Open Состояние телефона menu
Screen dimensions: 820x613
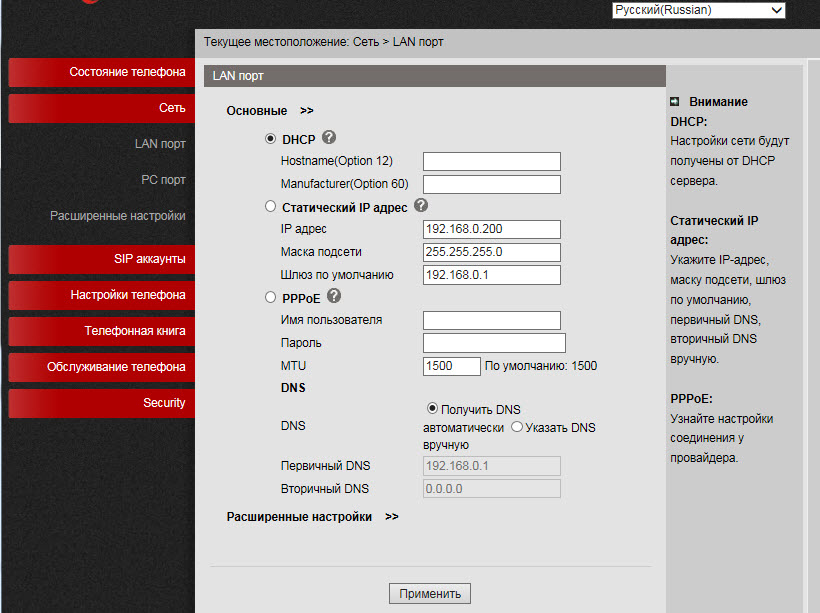click(102, 72)
